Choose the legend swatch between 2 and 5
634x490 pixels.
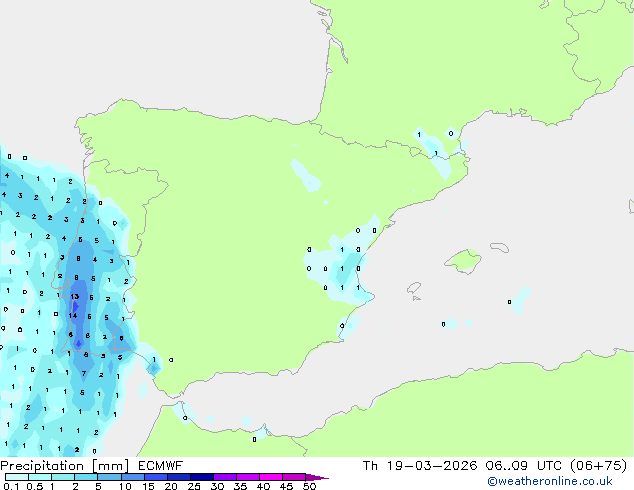click(86, 477)
